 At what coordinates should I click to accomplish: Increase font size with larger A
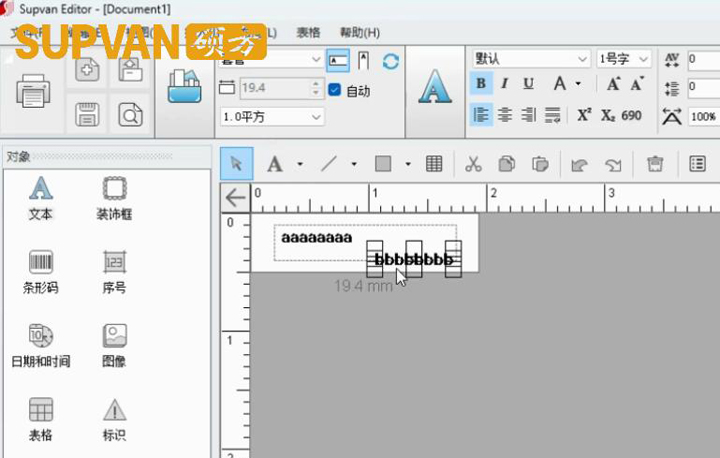click(613, 84)
